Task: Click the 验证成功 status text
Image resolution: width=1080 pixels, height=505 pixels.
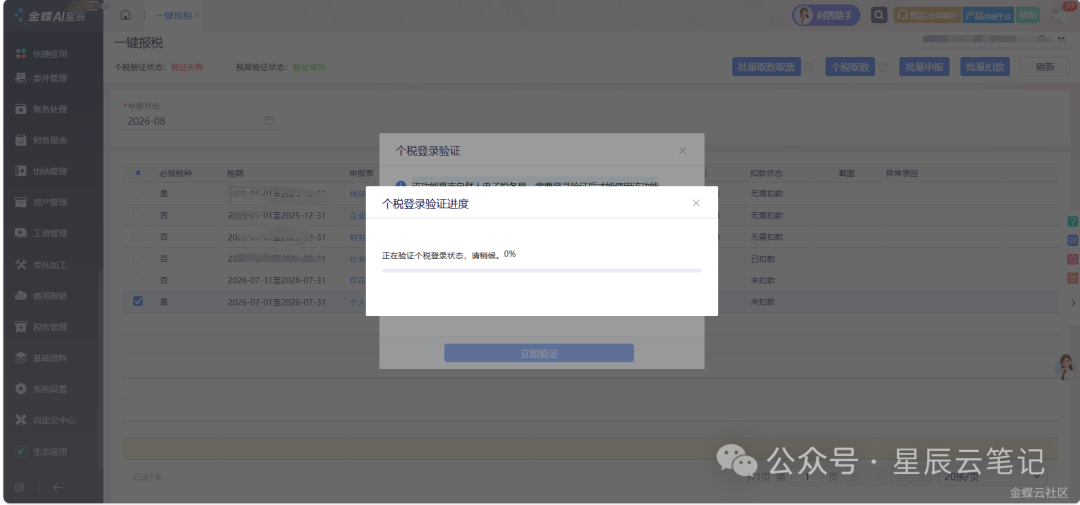Action: [309, 68]
